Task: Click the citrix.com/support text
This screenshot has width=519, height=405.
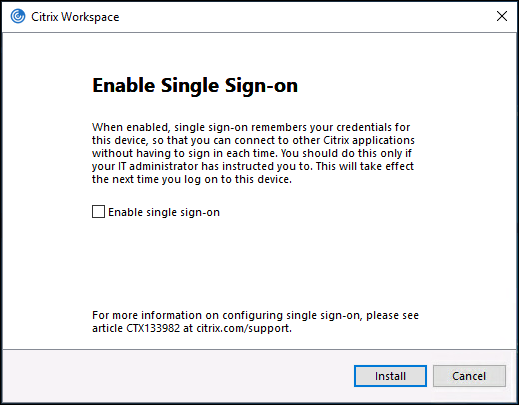Action: pos(244,328)
